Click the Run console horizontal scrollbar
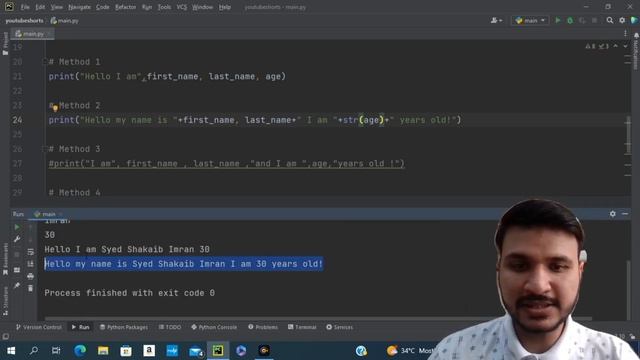 (318, 318)
